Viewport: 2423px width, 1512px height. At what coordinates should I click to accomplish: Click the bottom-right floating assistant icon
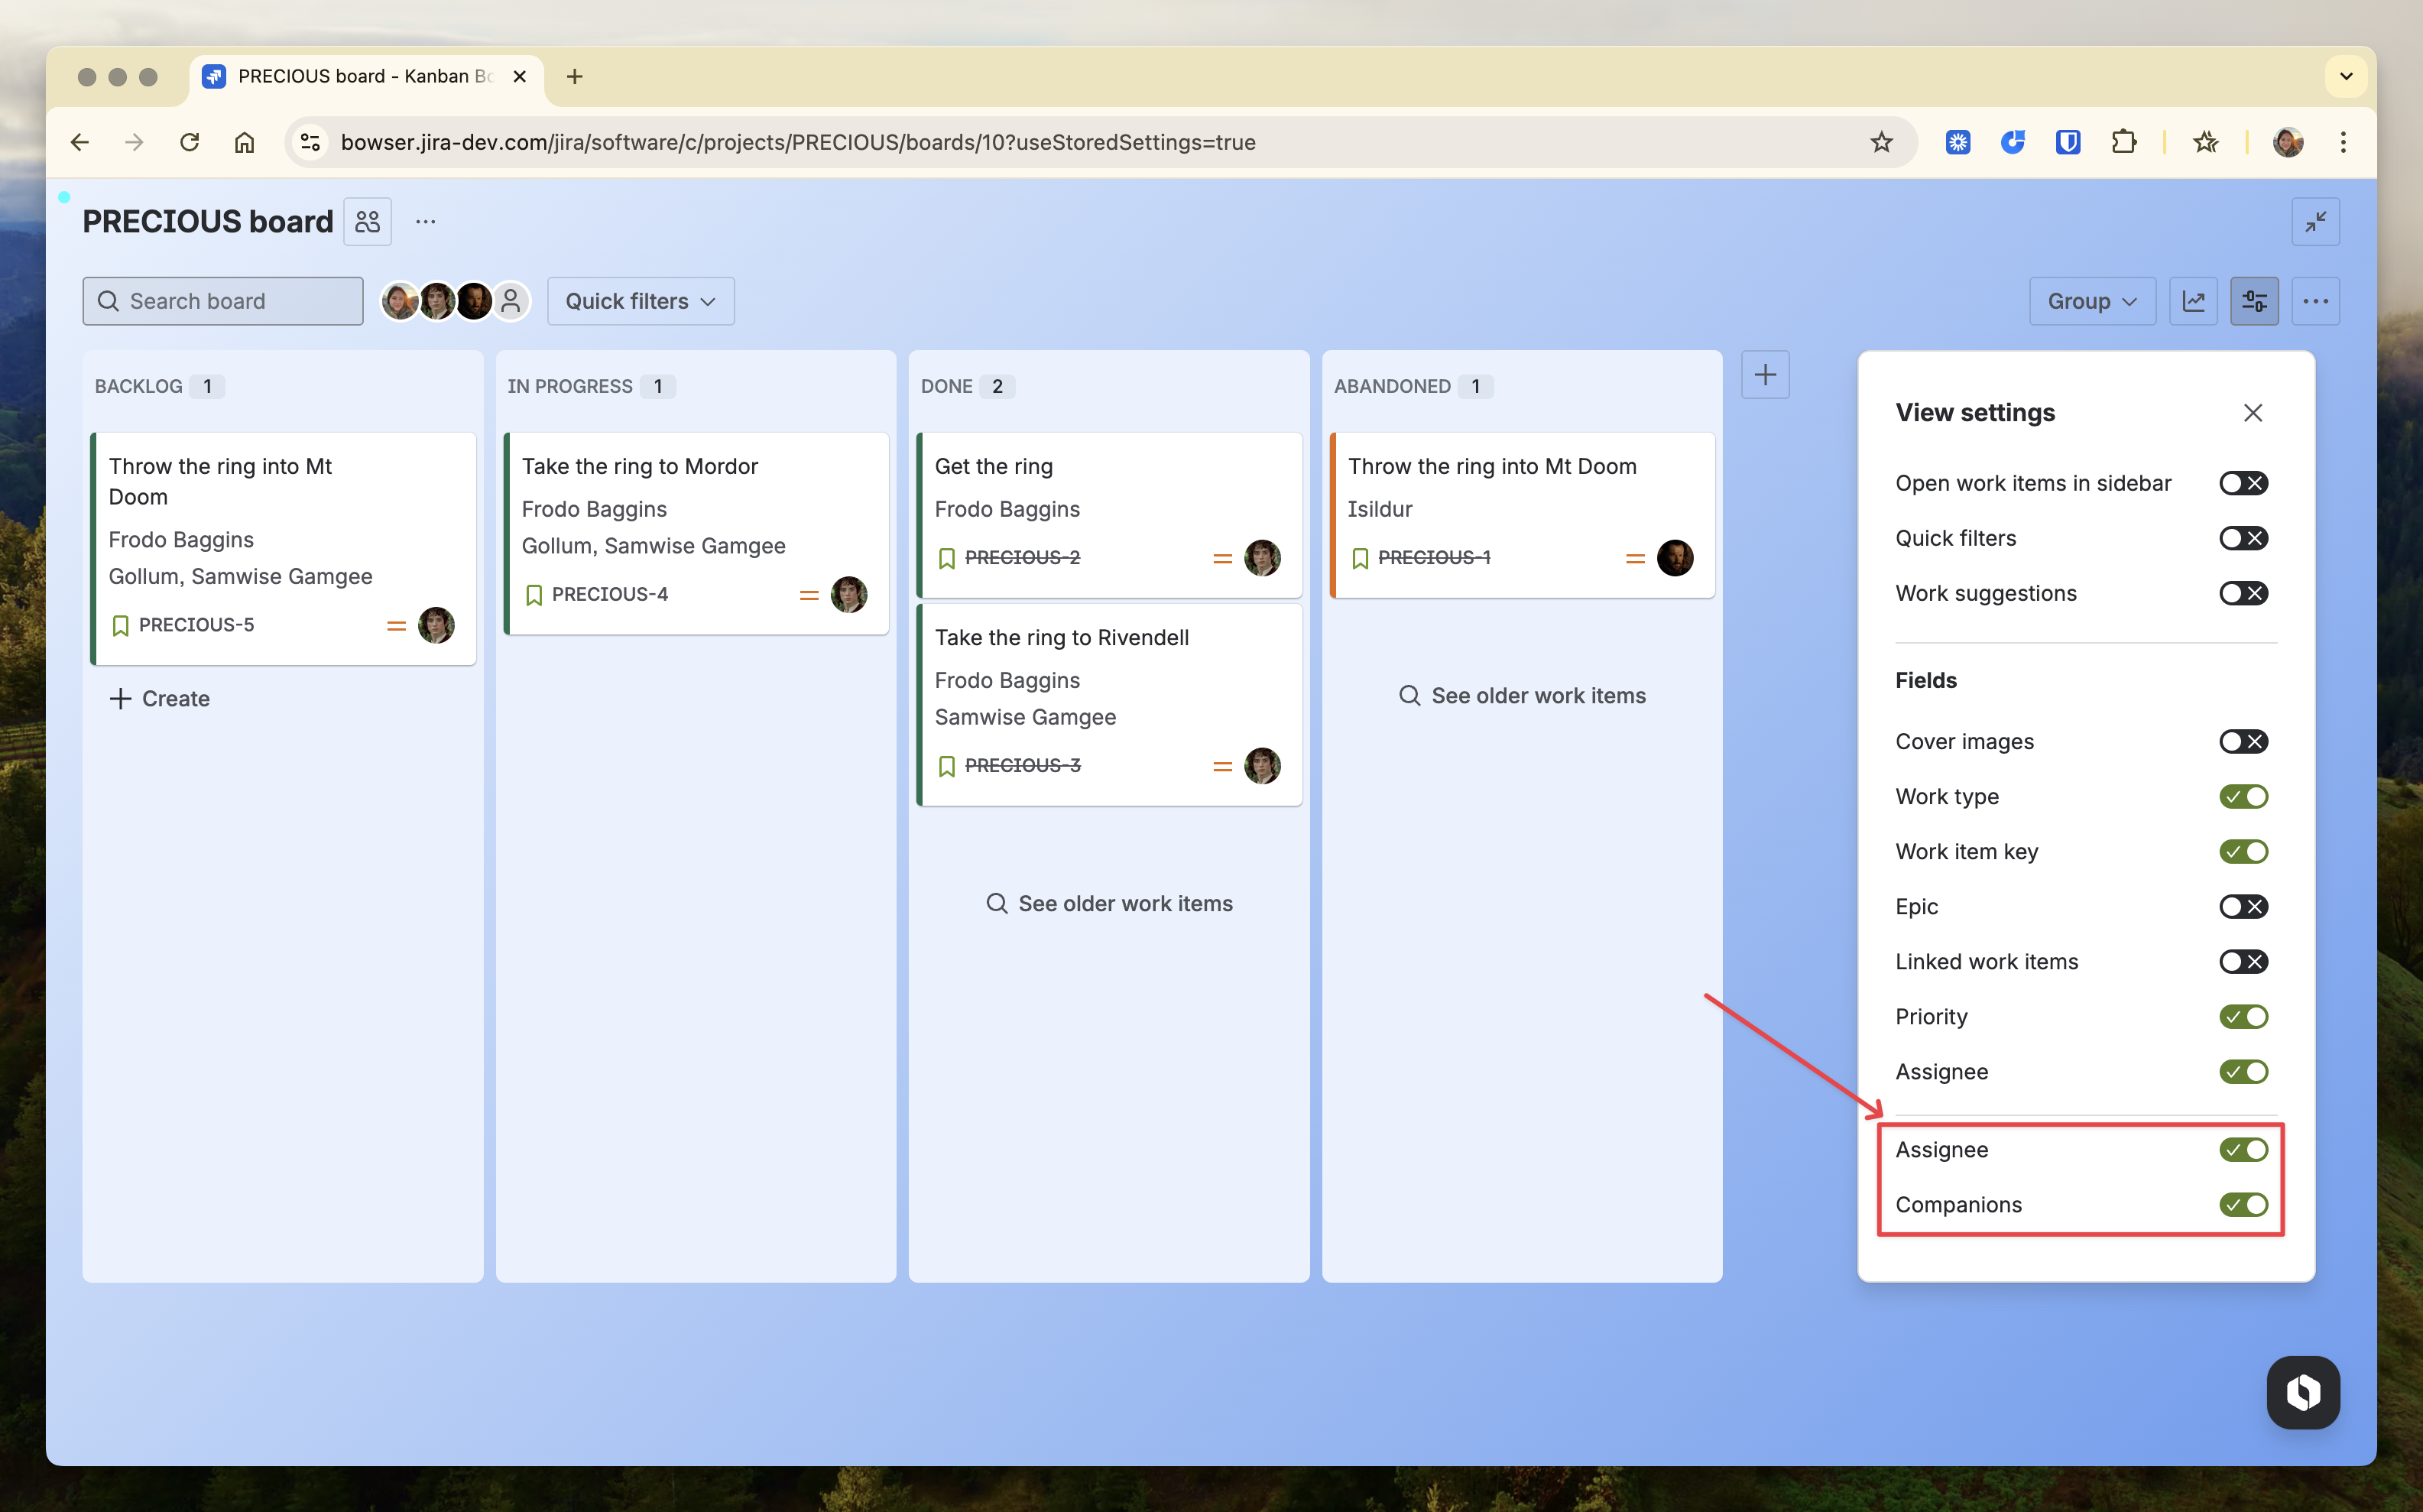2303,1392
